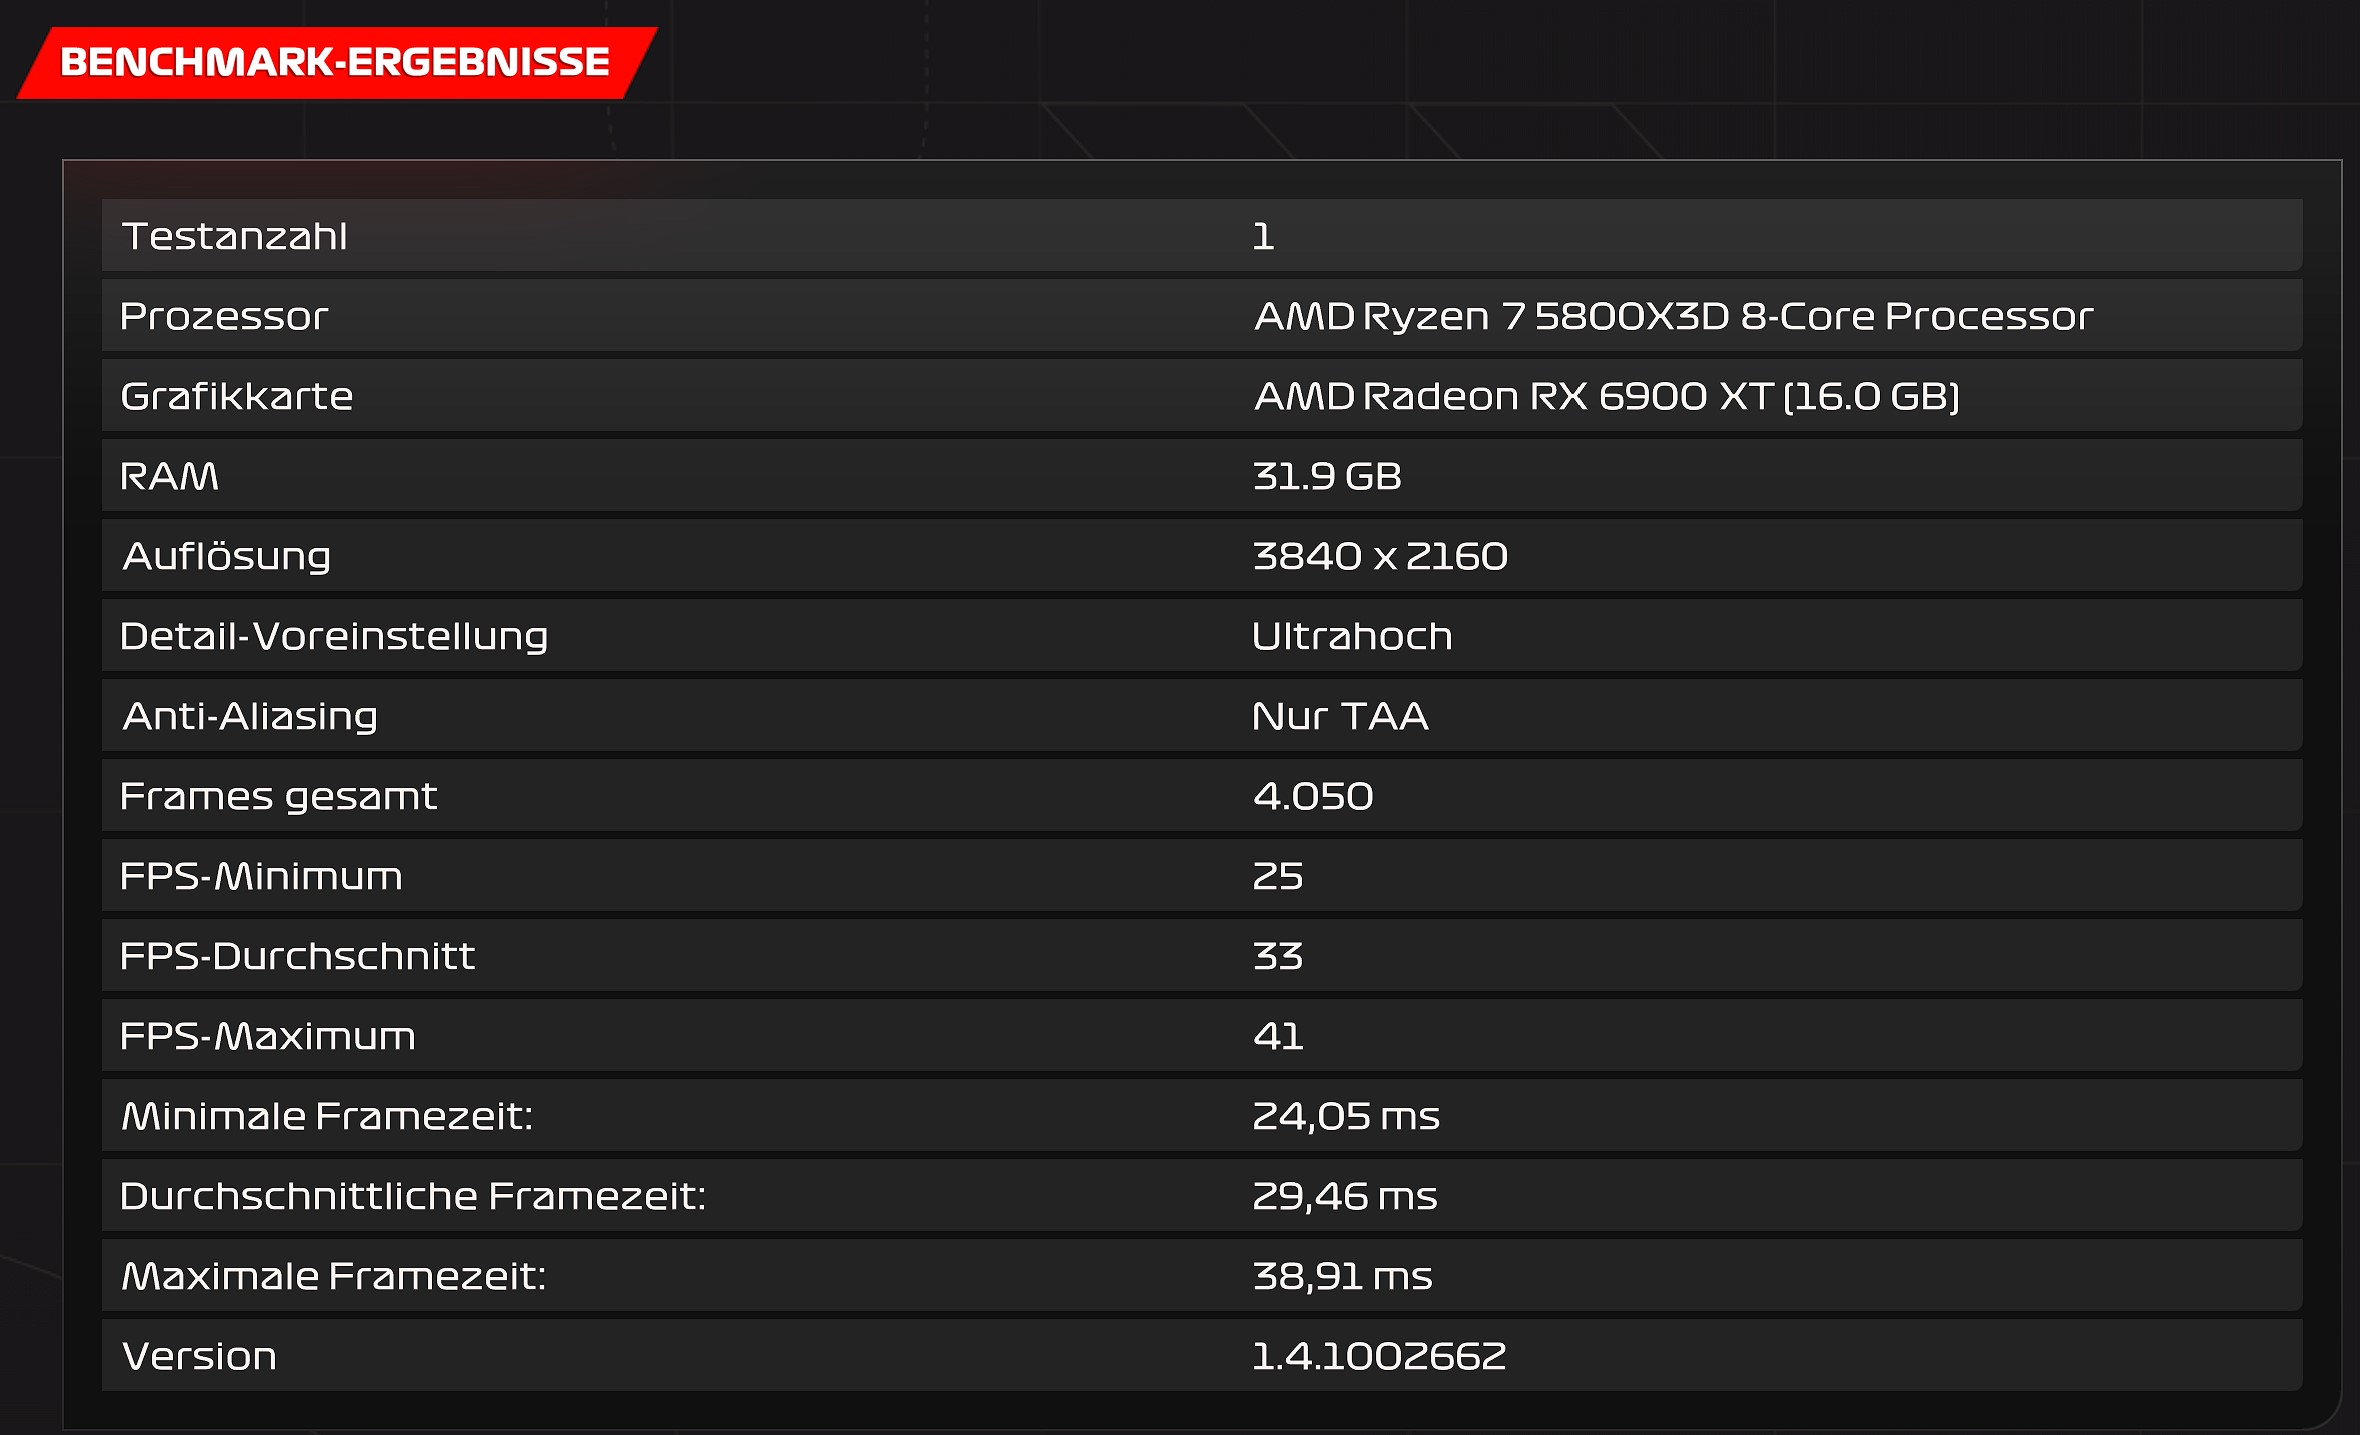Select the Ultrahoch preset value

[x=1351, y=637]
